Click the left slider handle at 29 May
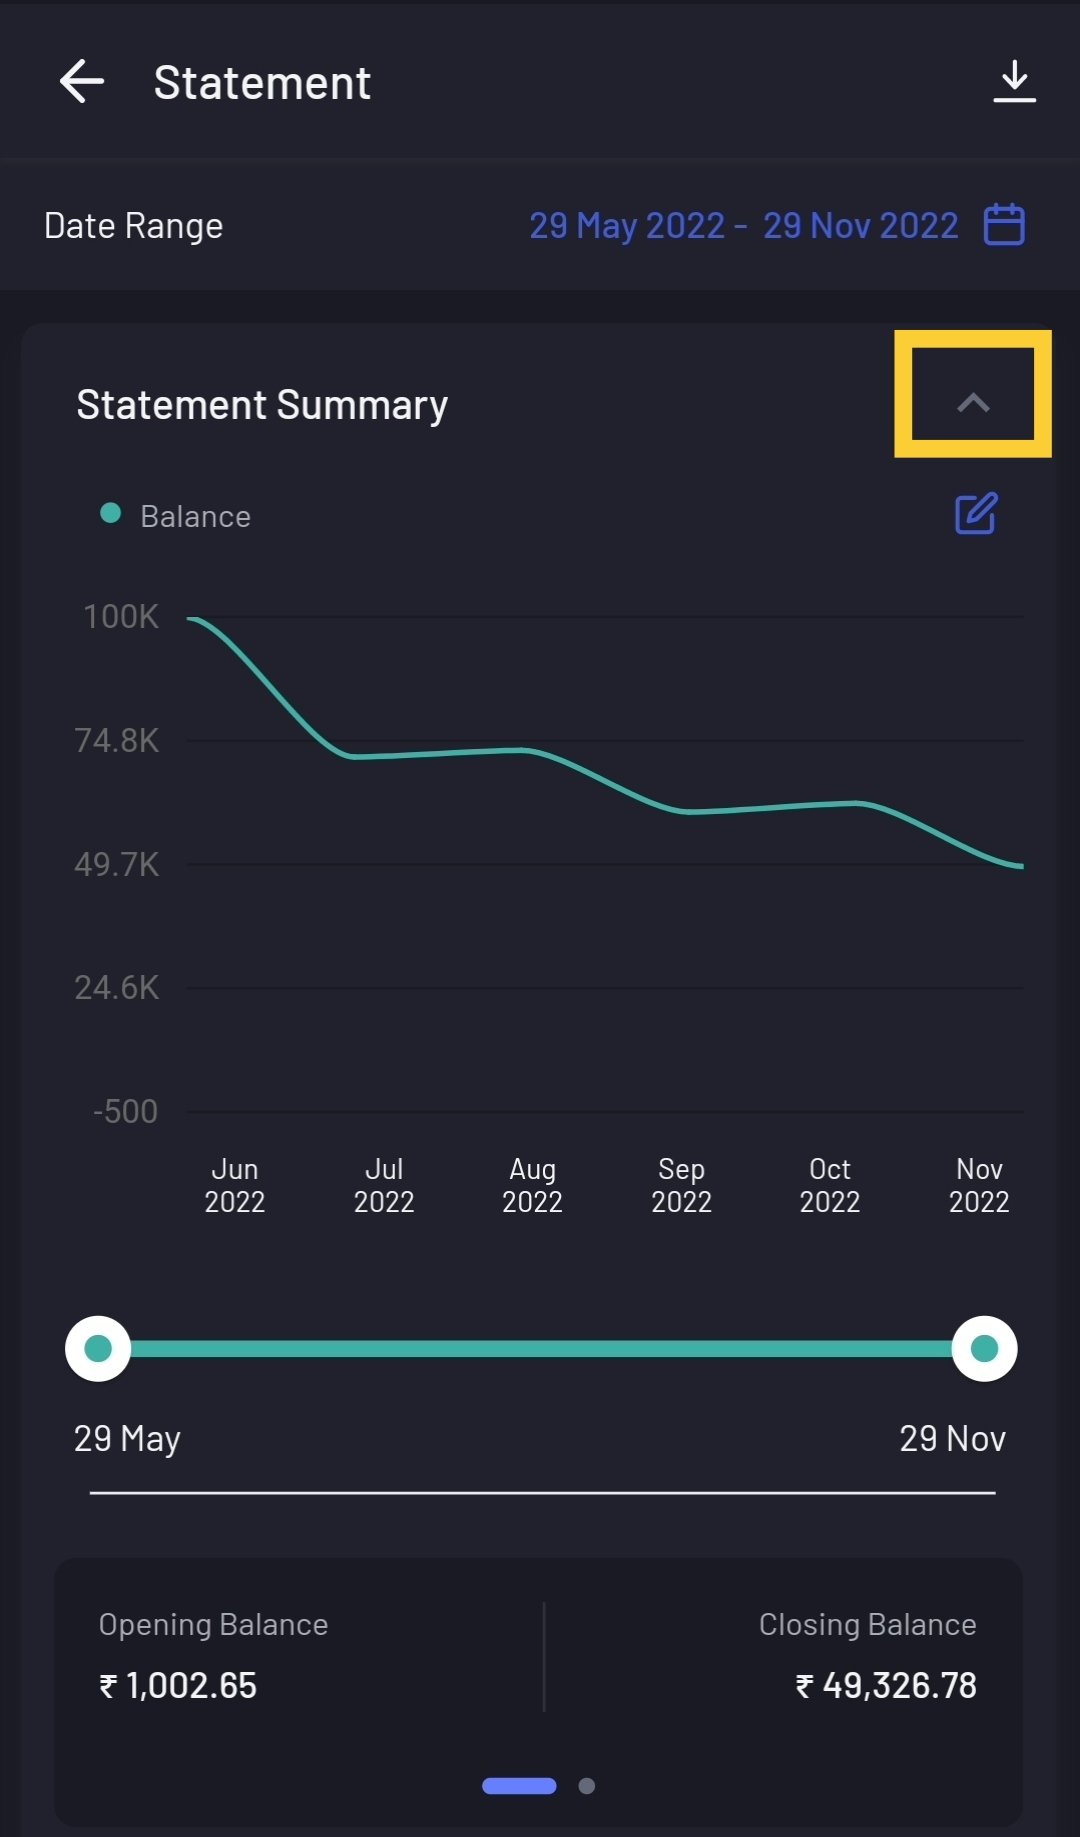The image size is (1080, 1837). click(x=98, y=1349)
